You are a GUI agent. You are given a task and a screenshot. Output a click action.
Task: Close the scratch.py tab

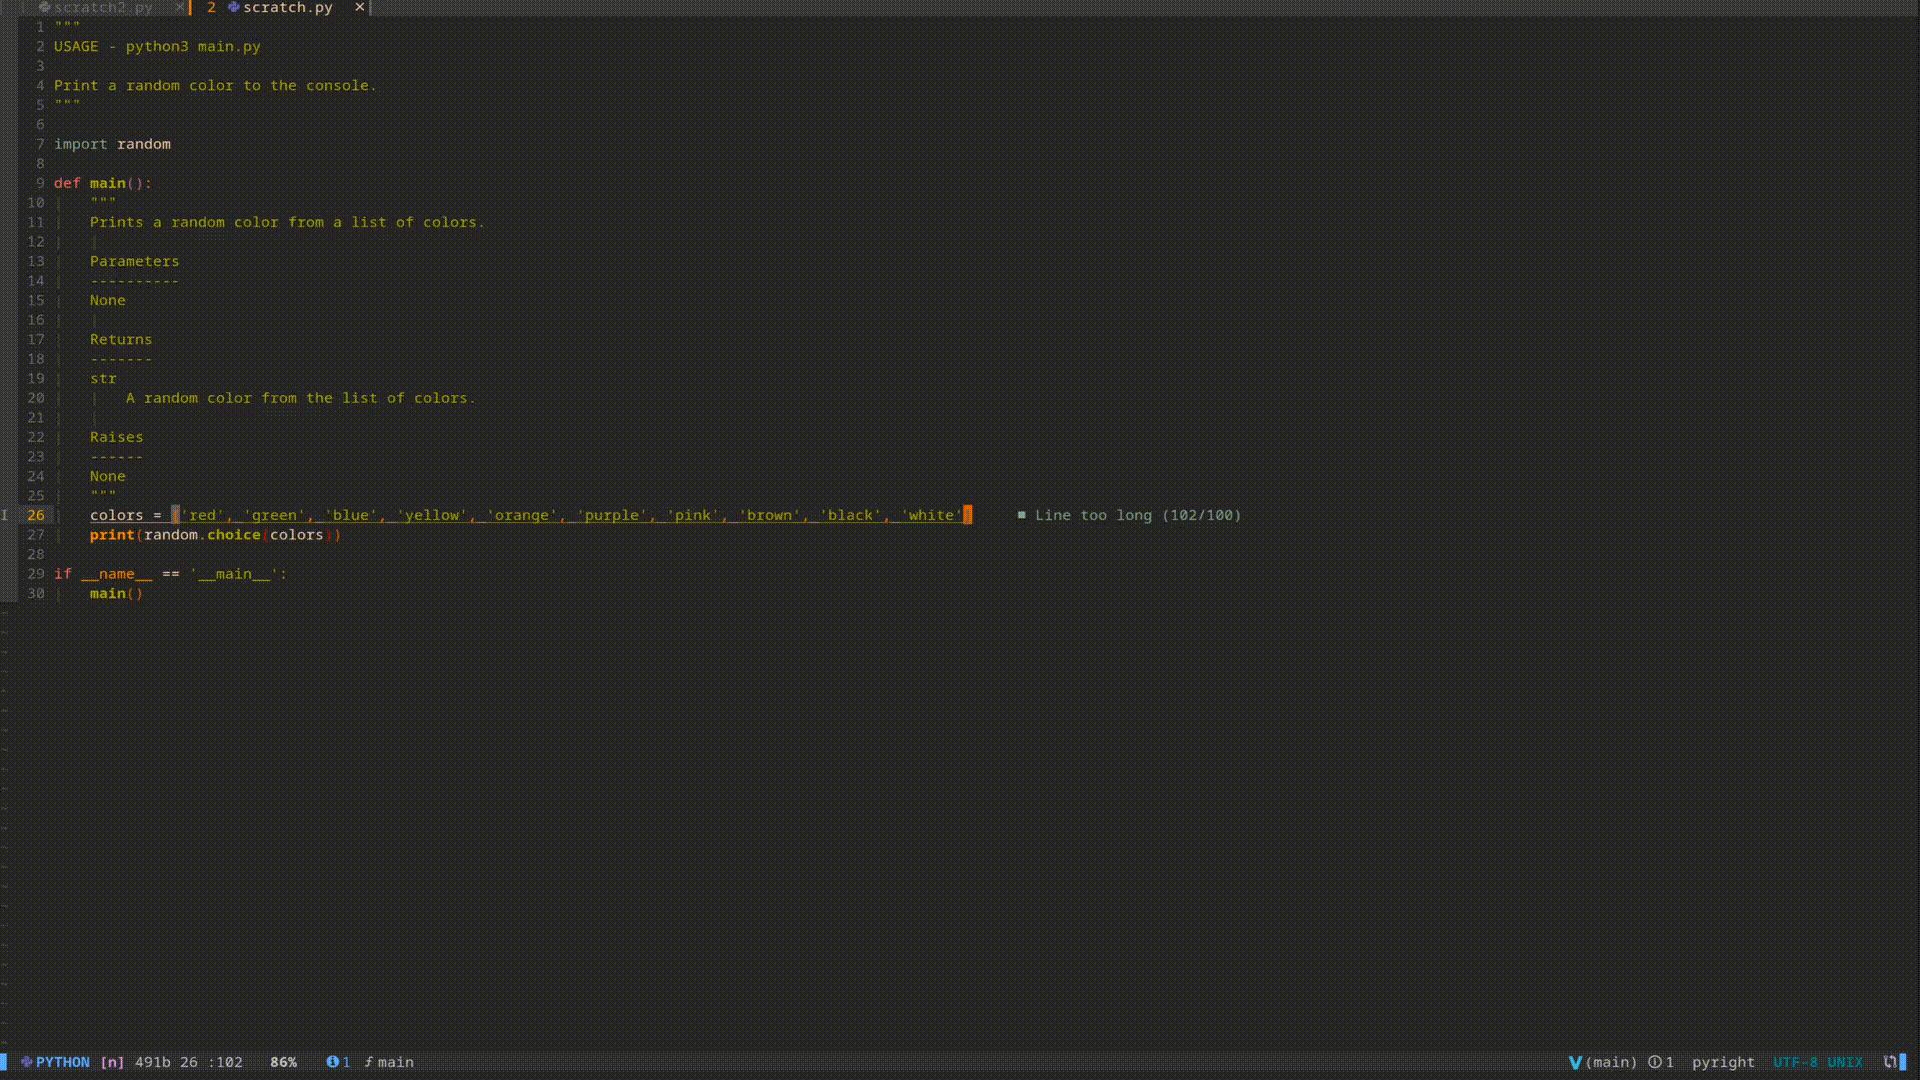pyautogui.click(x=360, y=7)
